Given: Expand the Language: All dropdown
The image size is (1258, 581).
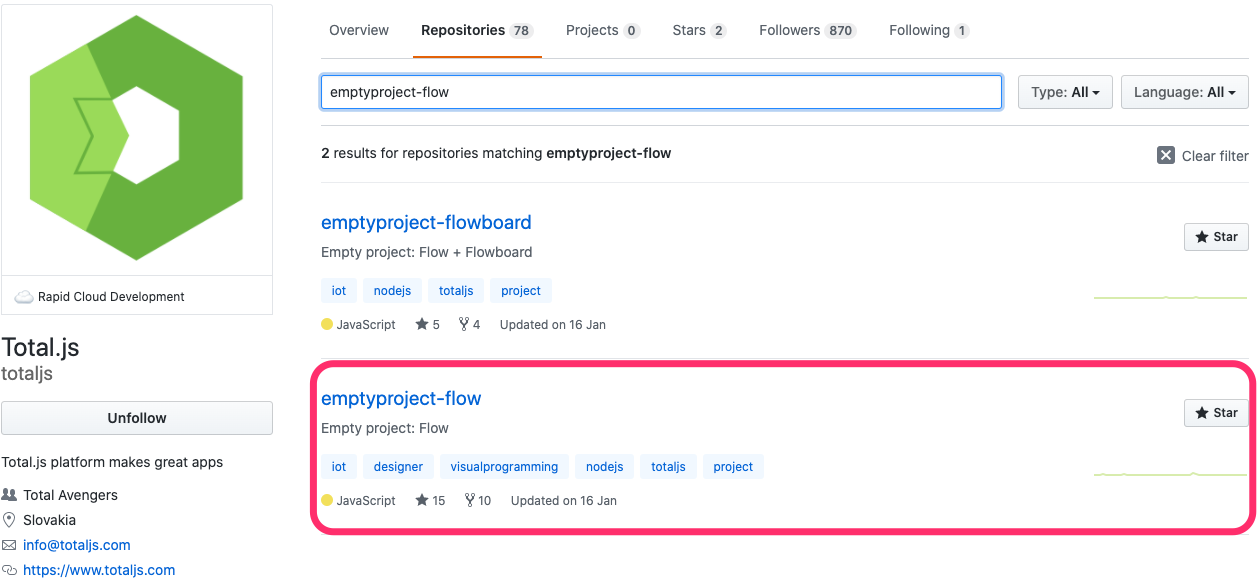Looking at the screenshot, I should coord(1184,92).
